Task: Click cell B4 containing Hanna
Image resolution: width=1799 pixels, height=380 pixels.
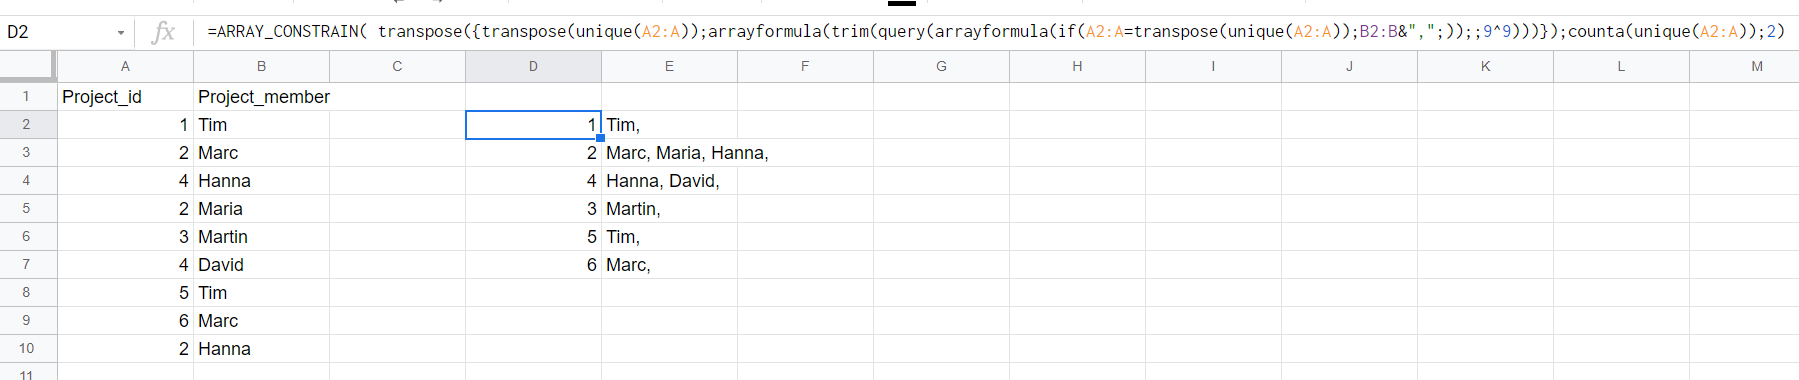Action: click(261, 181)
